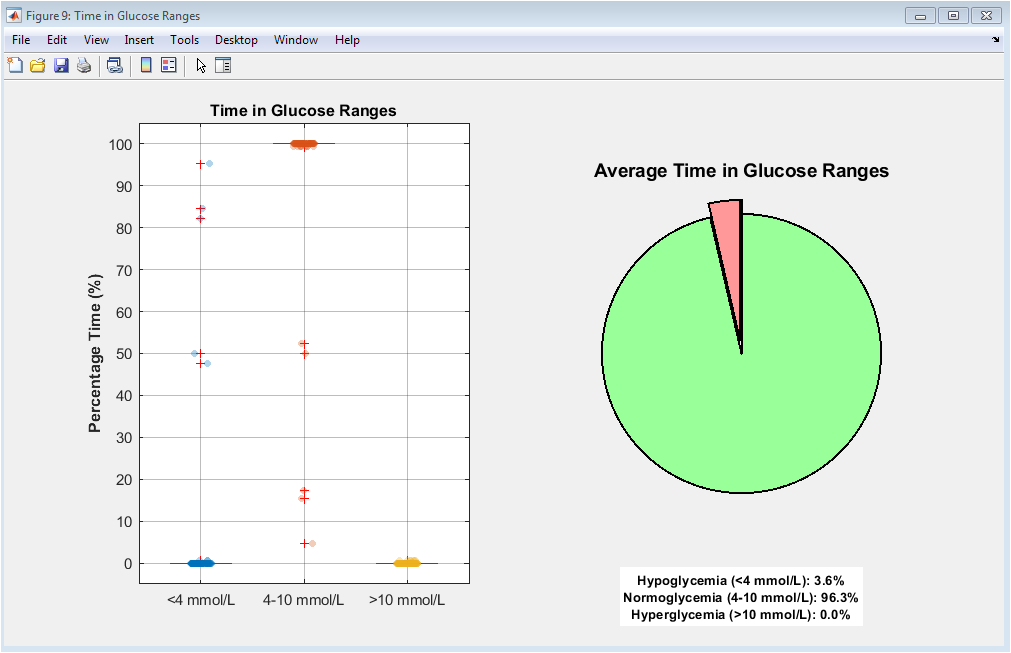Click the New Figure toolbar icon

click(x=15, y=66)
